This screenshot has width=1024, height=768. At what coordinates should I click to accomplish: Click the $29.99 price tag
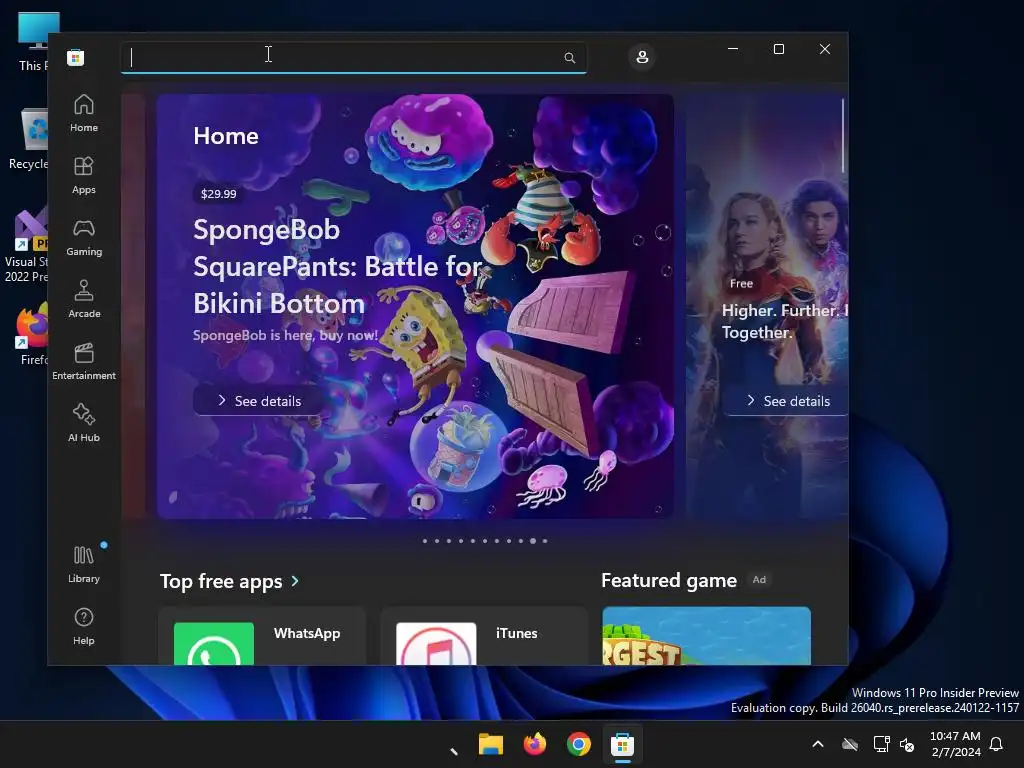(x=219, y=194)
